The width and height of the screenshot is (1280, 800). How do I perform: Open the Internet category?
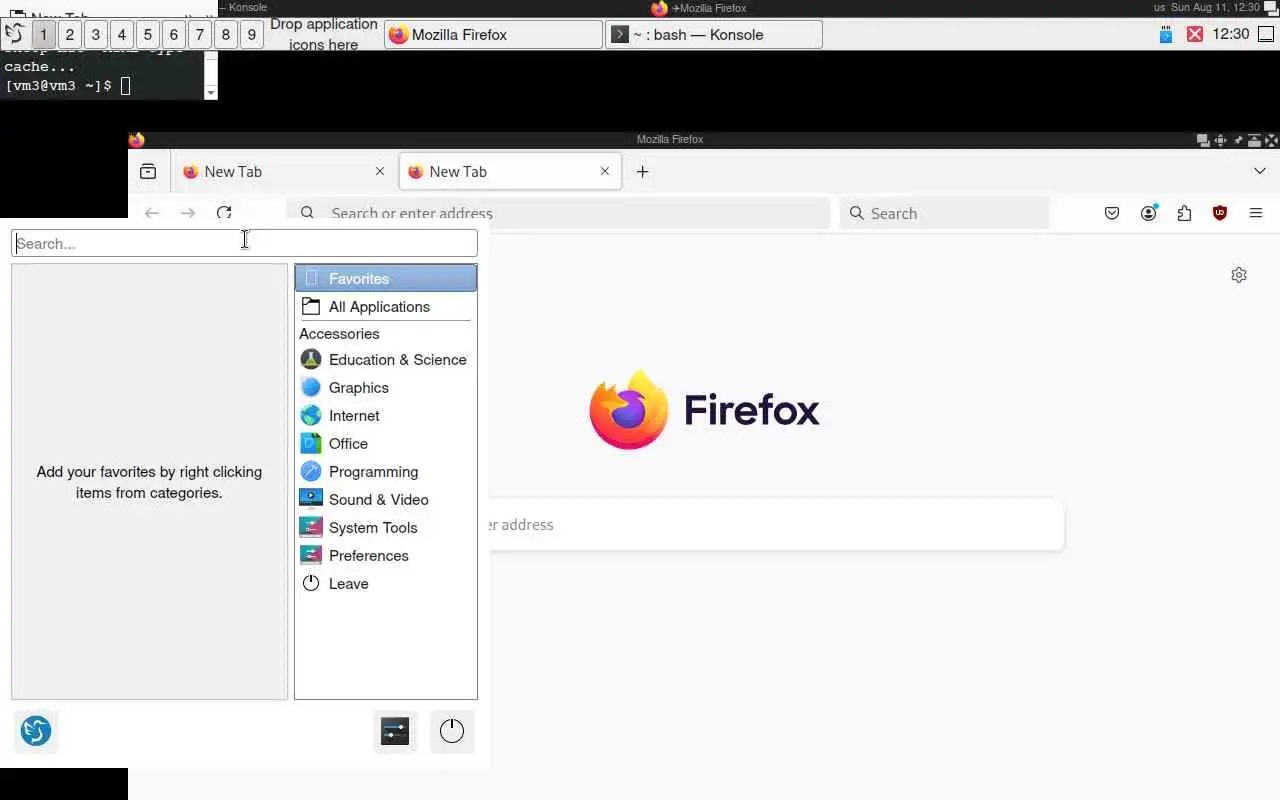[x=386, y=416]
